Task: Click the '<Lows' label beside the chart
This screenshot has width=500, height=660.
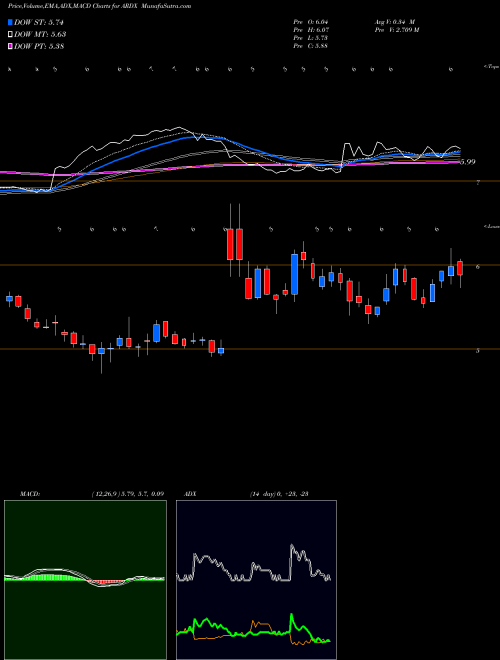Action: tap(491, 227)
